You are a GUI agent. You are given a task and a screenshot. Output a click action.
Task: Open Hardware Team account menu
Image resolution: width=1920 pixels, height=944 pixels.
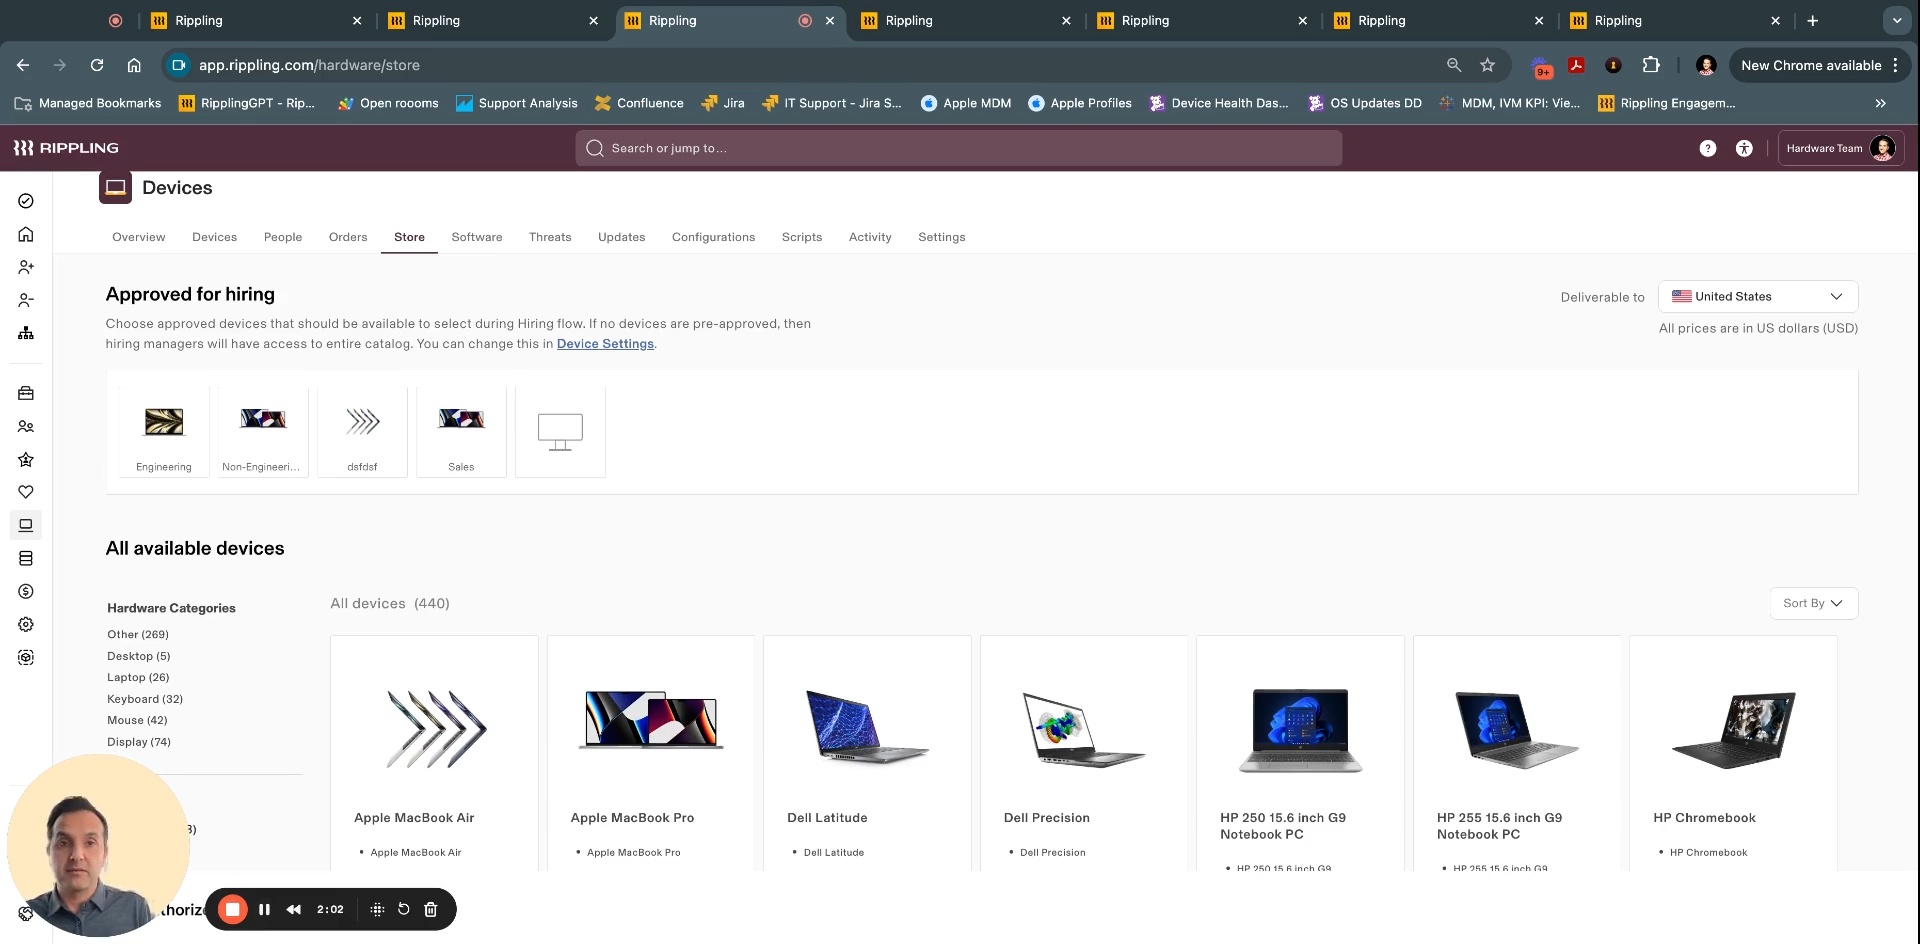pos(1841,148)
